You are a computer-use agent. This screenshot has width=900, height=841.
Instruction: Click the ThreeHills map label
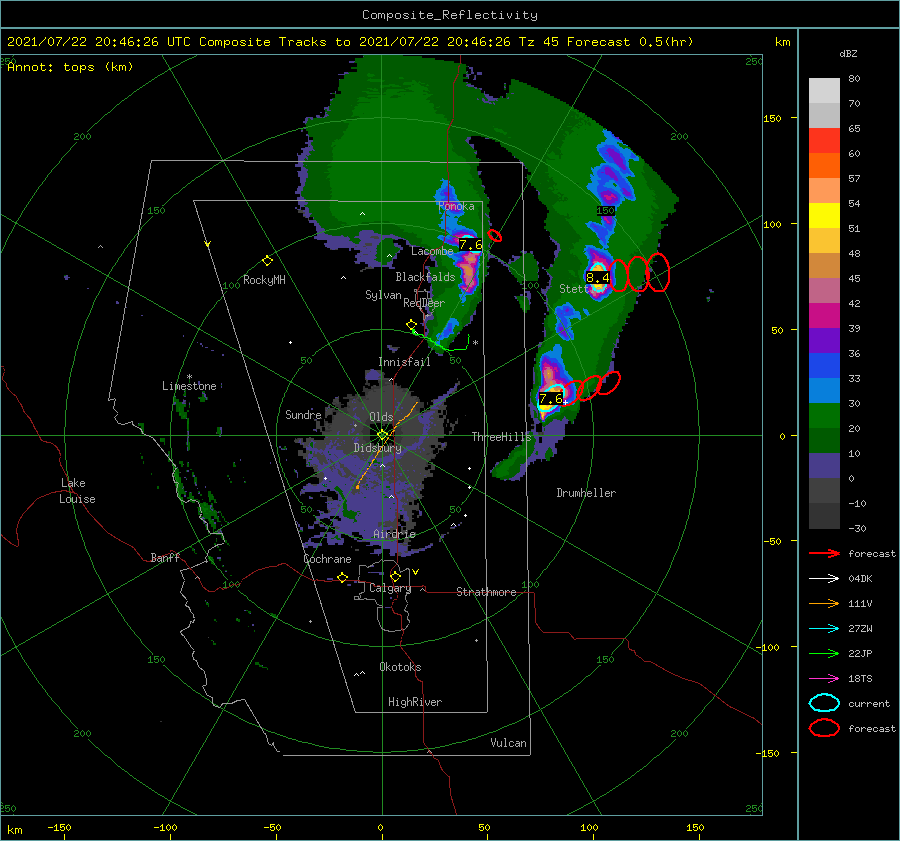[502, 437]
